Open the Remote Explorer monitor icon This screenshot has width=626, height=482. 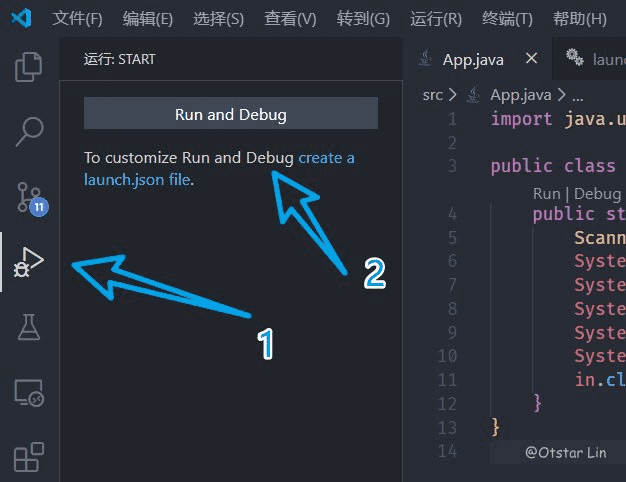coord(29,393)
